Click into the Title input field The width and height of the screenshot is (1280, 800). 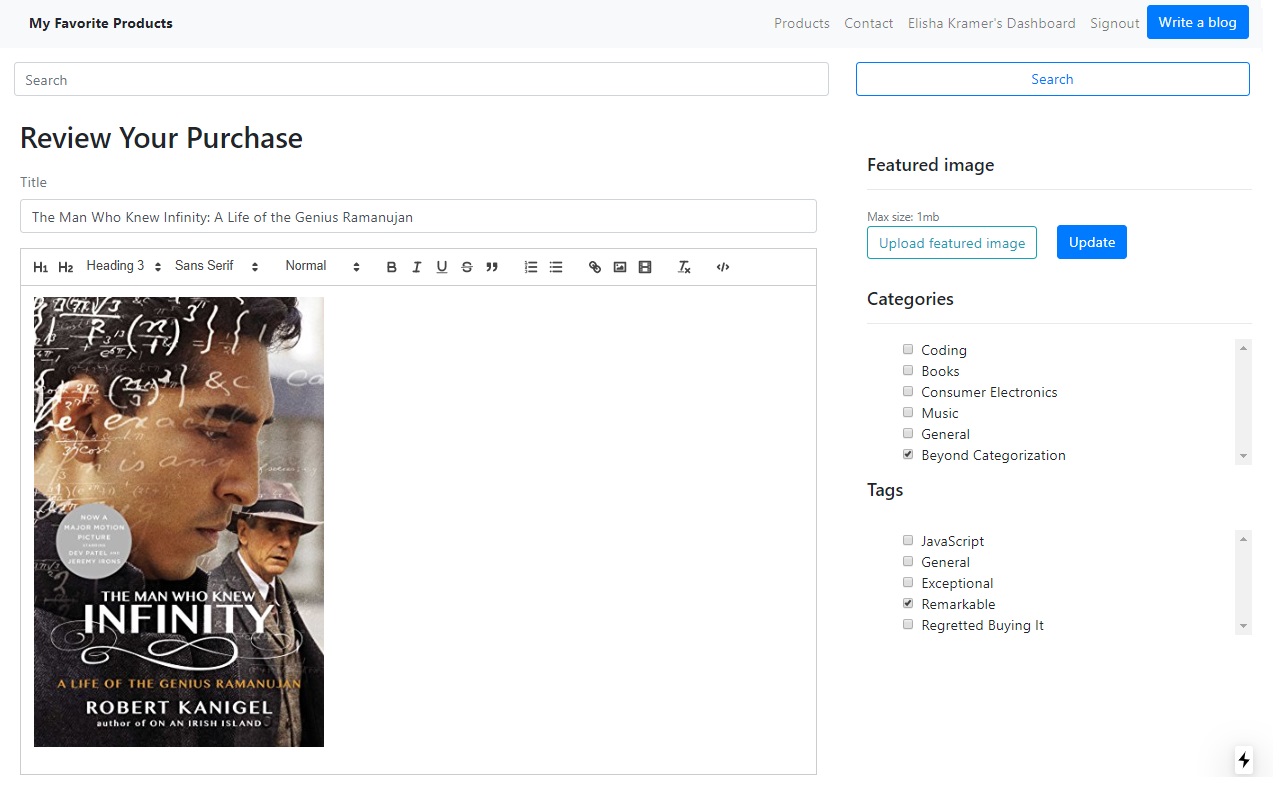point(418,217)
